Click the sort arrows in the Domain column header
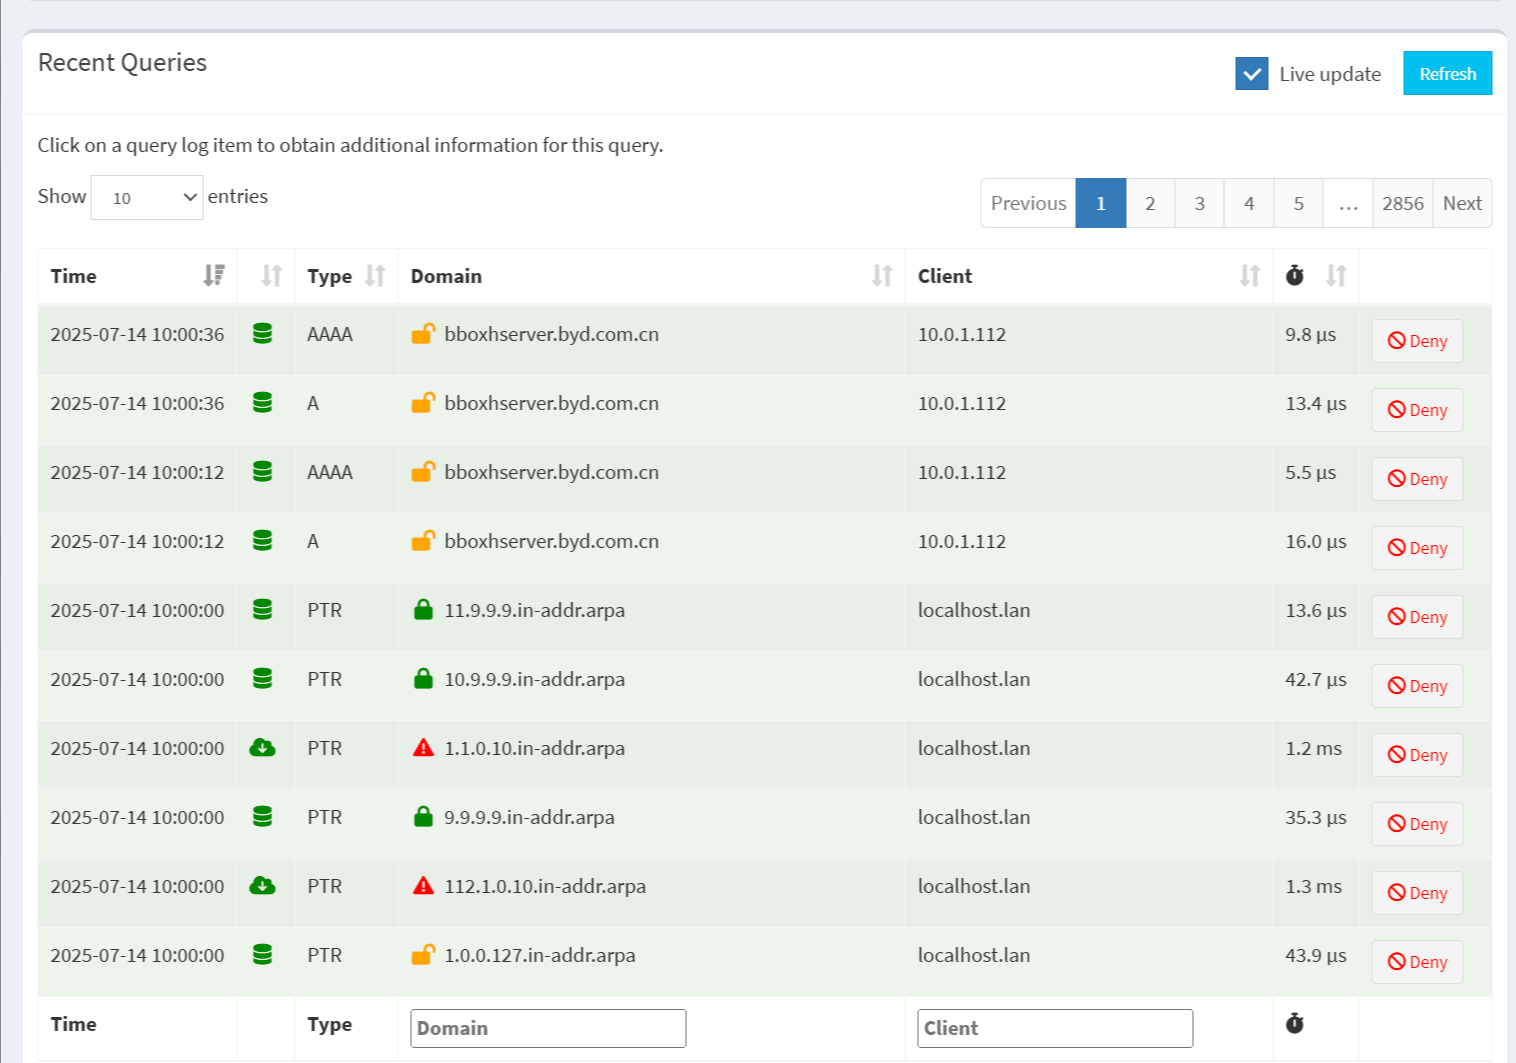 tap(882, 276)
